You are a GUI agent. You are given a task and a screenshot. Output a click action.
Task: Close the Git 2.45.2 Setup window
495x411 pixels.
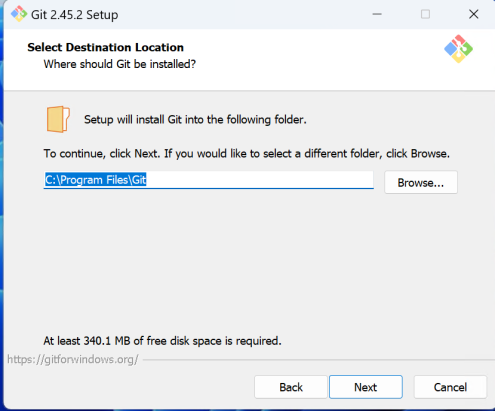pyautogui.click(x=473, y=14)
